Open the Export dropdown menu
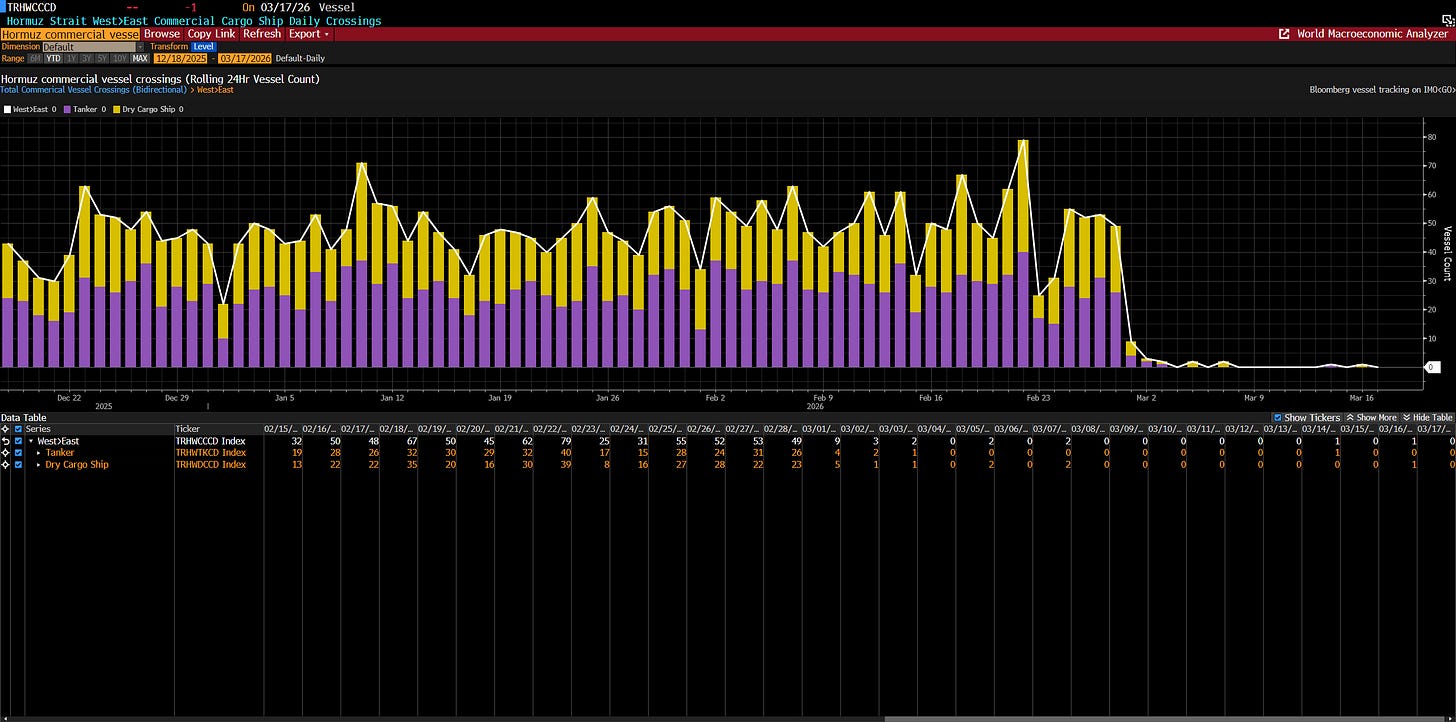Image resolution: width=1456 pixels, height=722 pixels. pos(309,34)
